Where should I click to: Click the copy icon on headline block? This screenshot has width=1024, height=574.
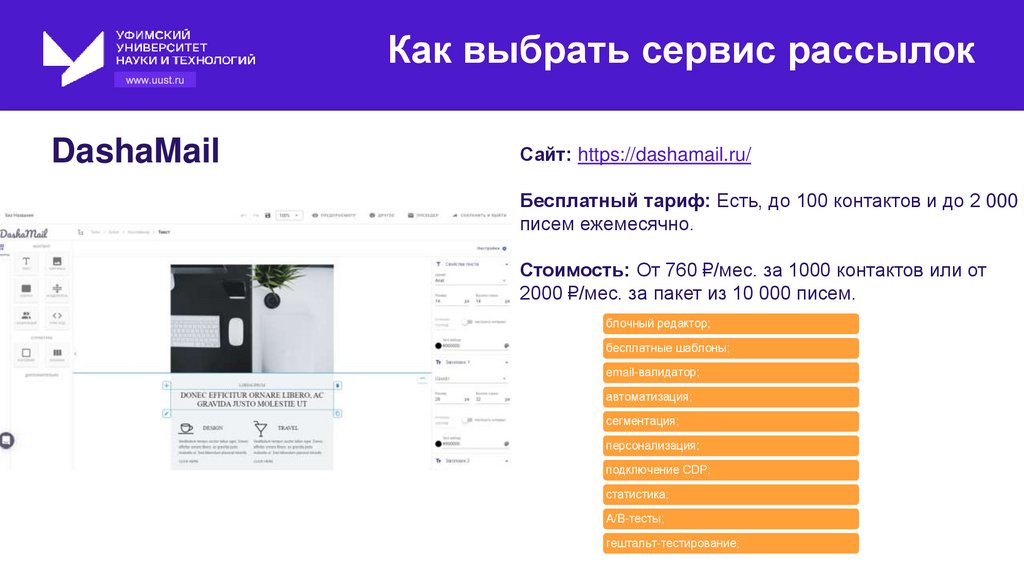coord(338,413)
